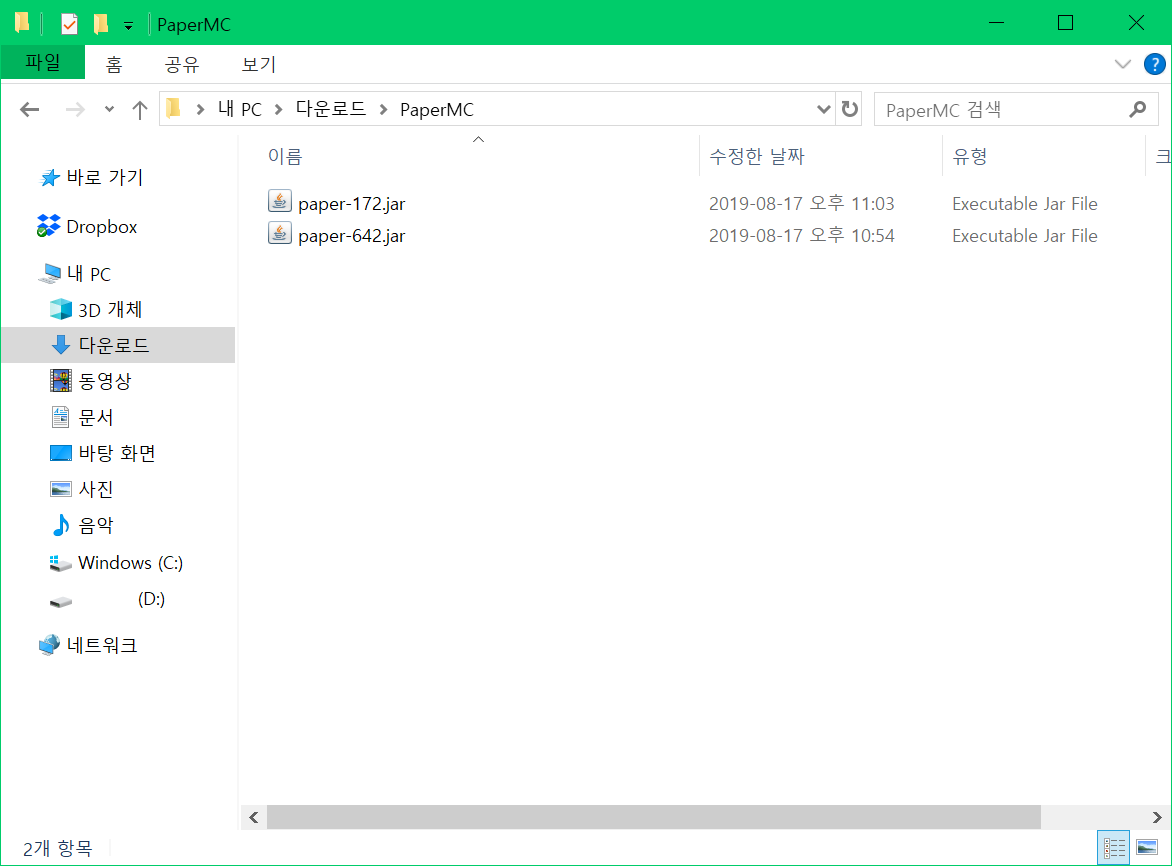Switch to the 보기 ribbon tab
Image resolution: width=1172 pixels, height=866 pixels.
tap(259, 64)
